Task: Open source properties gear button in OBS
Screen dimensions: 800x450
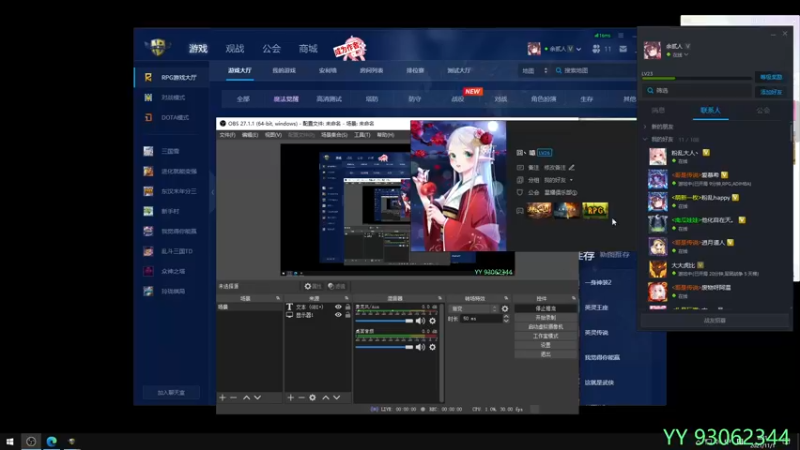Action: [x=313, y=286]
